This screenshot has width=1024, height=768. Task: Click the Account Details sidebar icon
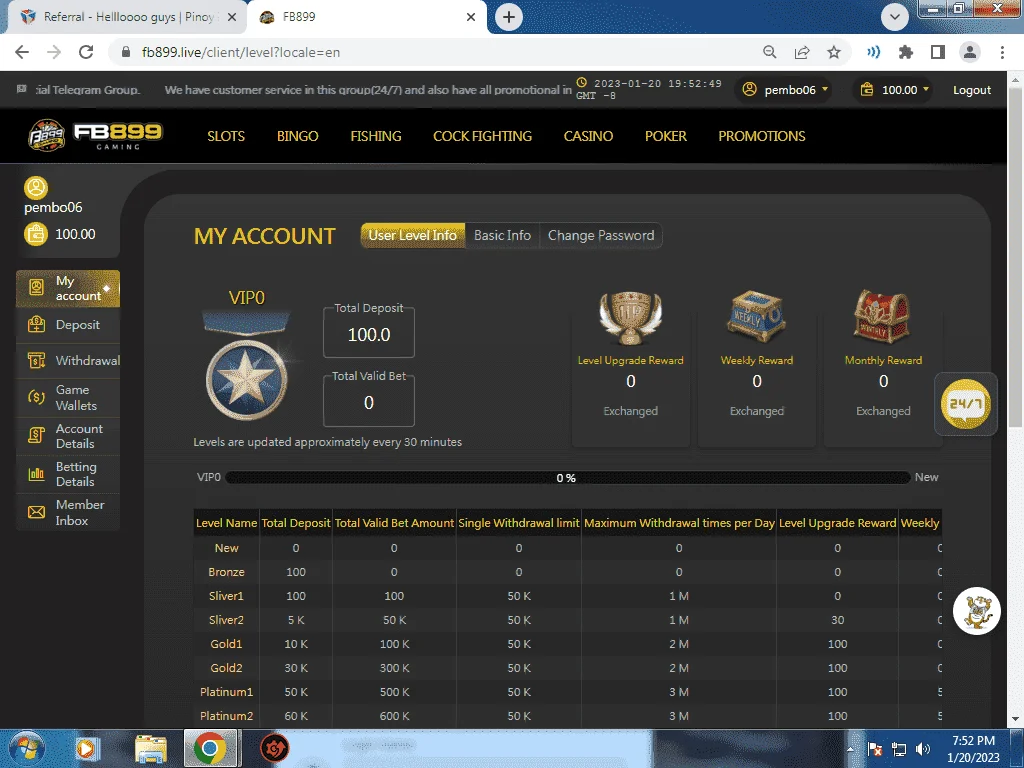coord(37,436)
